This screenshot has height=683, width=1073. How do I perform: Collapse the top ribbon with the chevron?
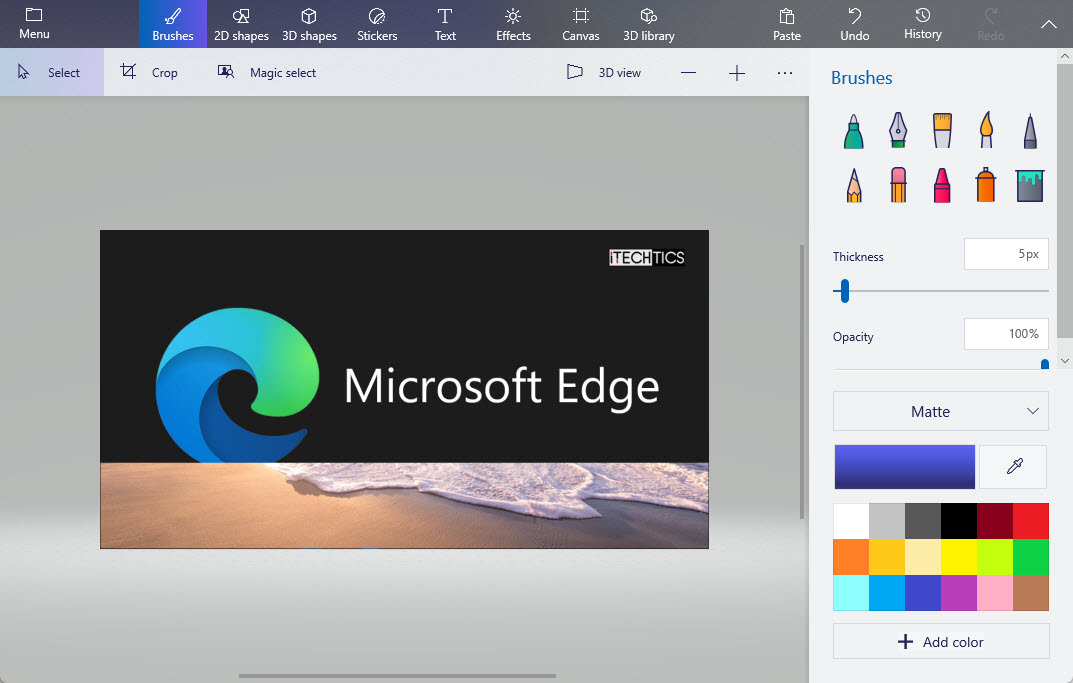click(x=1048, y=24)
